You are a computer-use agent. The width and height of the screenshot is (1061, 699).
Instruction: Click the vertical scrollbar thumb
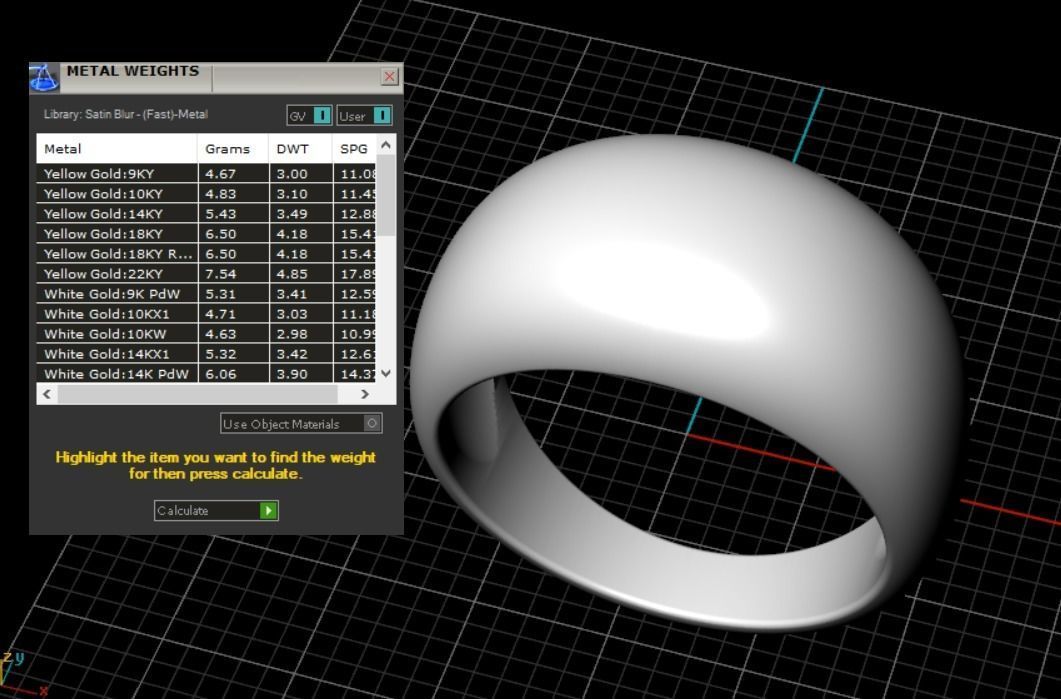386,196
